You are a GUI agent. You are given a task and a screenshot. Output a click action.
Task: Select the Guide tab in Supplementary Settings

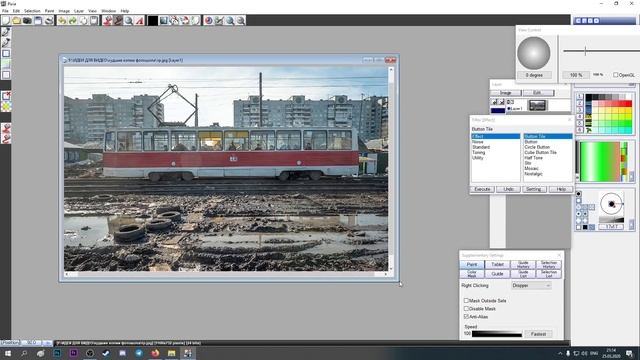coord(497,274)
